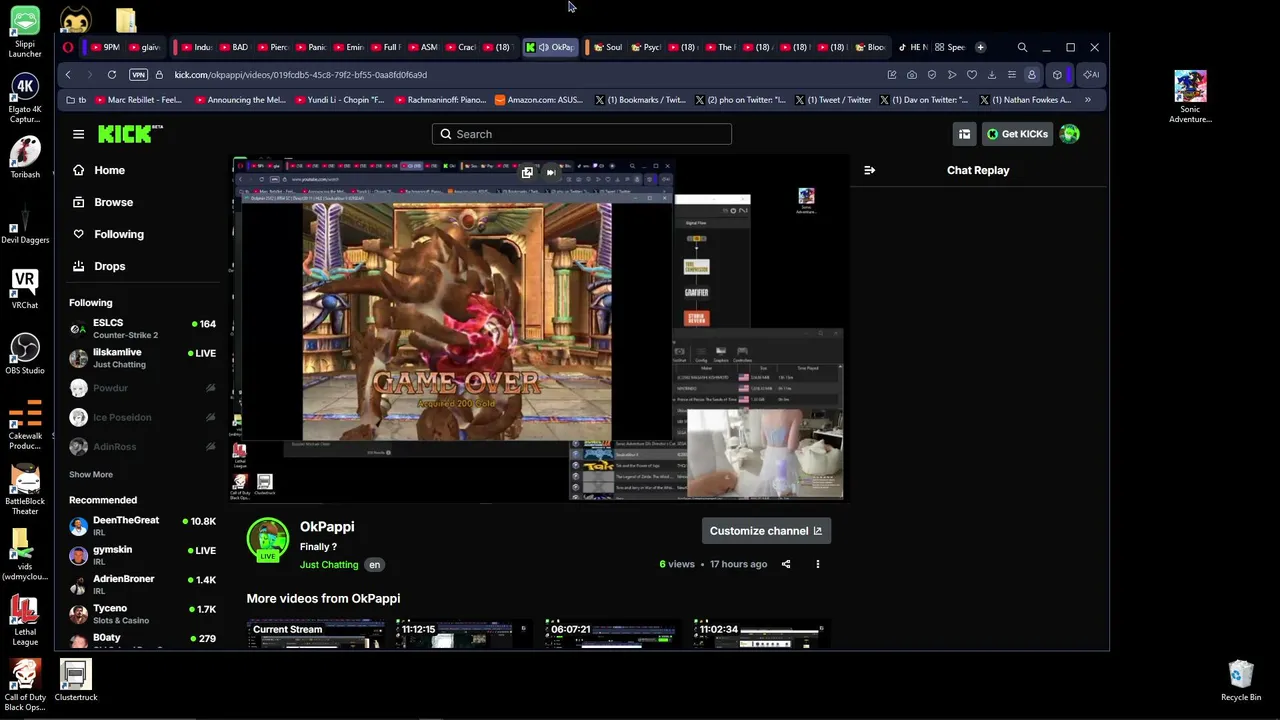The image size is (1280, 720).
Task: Click the OkPappi channel avatar
Action: tap(268, 539)
